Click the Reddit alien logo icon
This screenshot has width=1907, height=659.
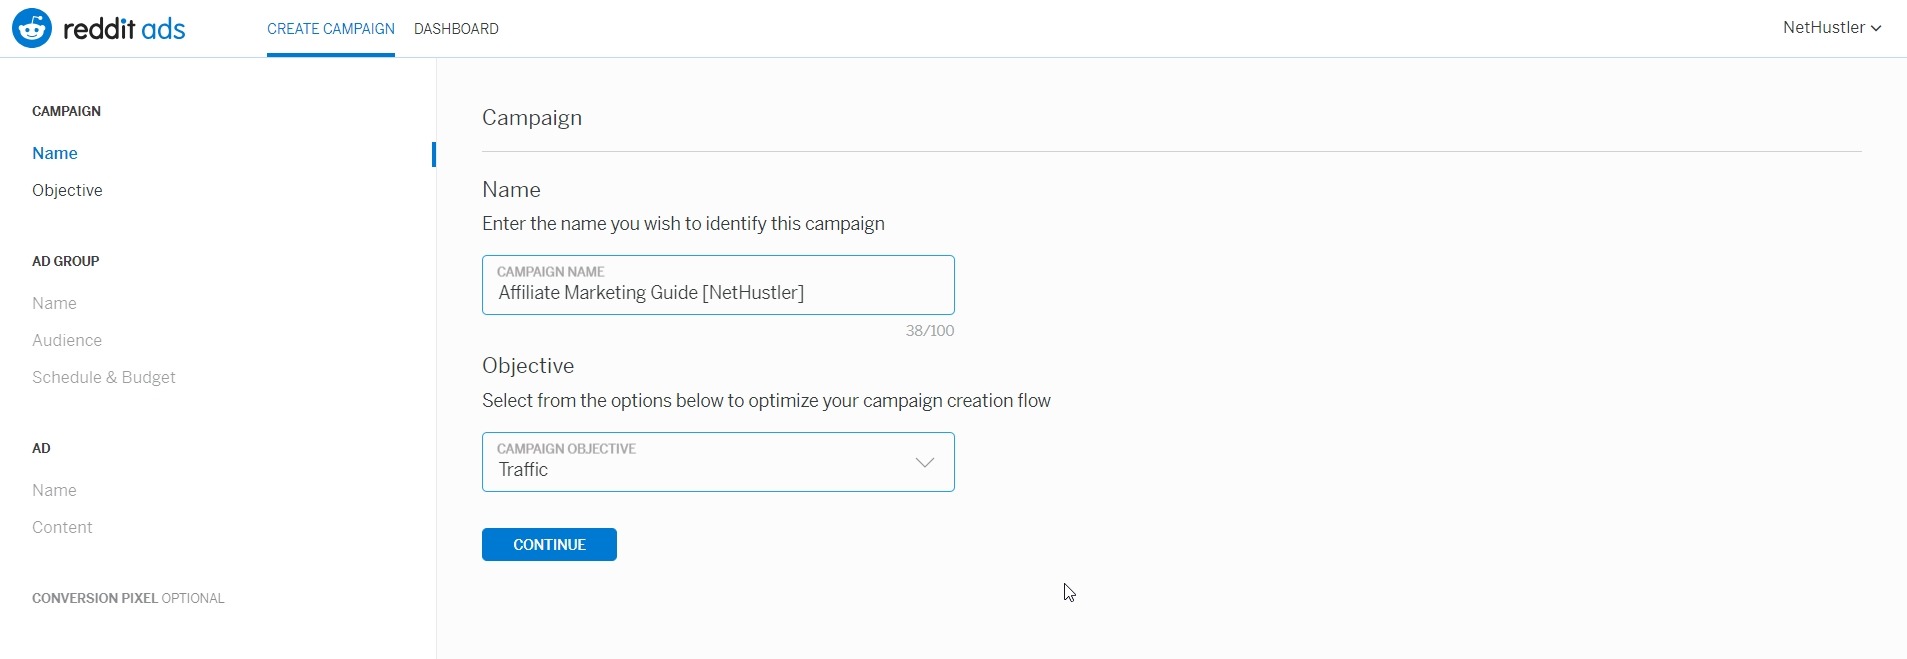click(32, 28)
